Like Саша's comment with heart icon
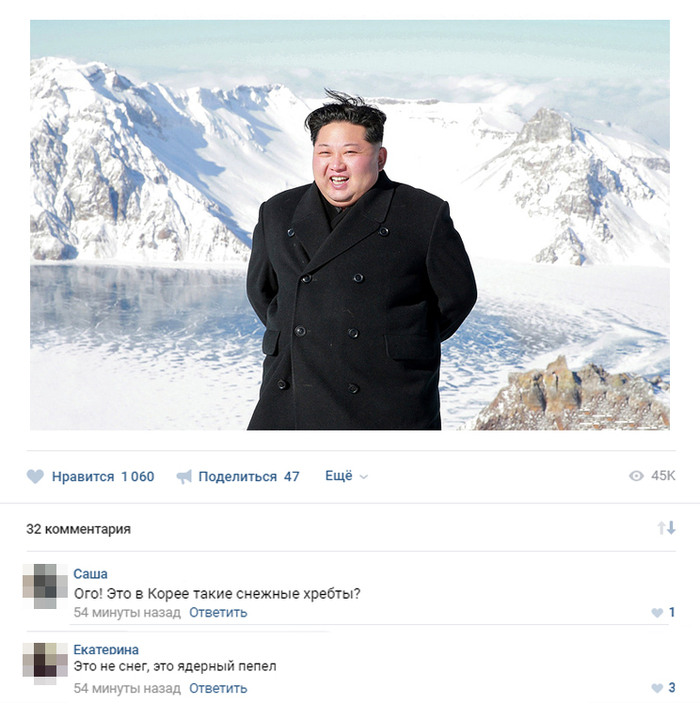Viewport: 700px width, 703px height. pyautogui.click(x=657, y=612)
